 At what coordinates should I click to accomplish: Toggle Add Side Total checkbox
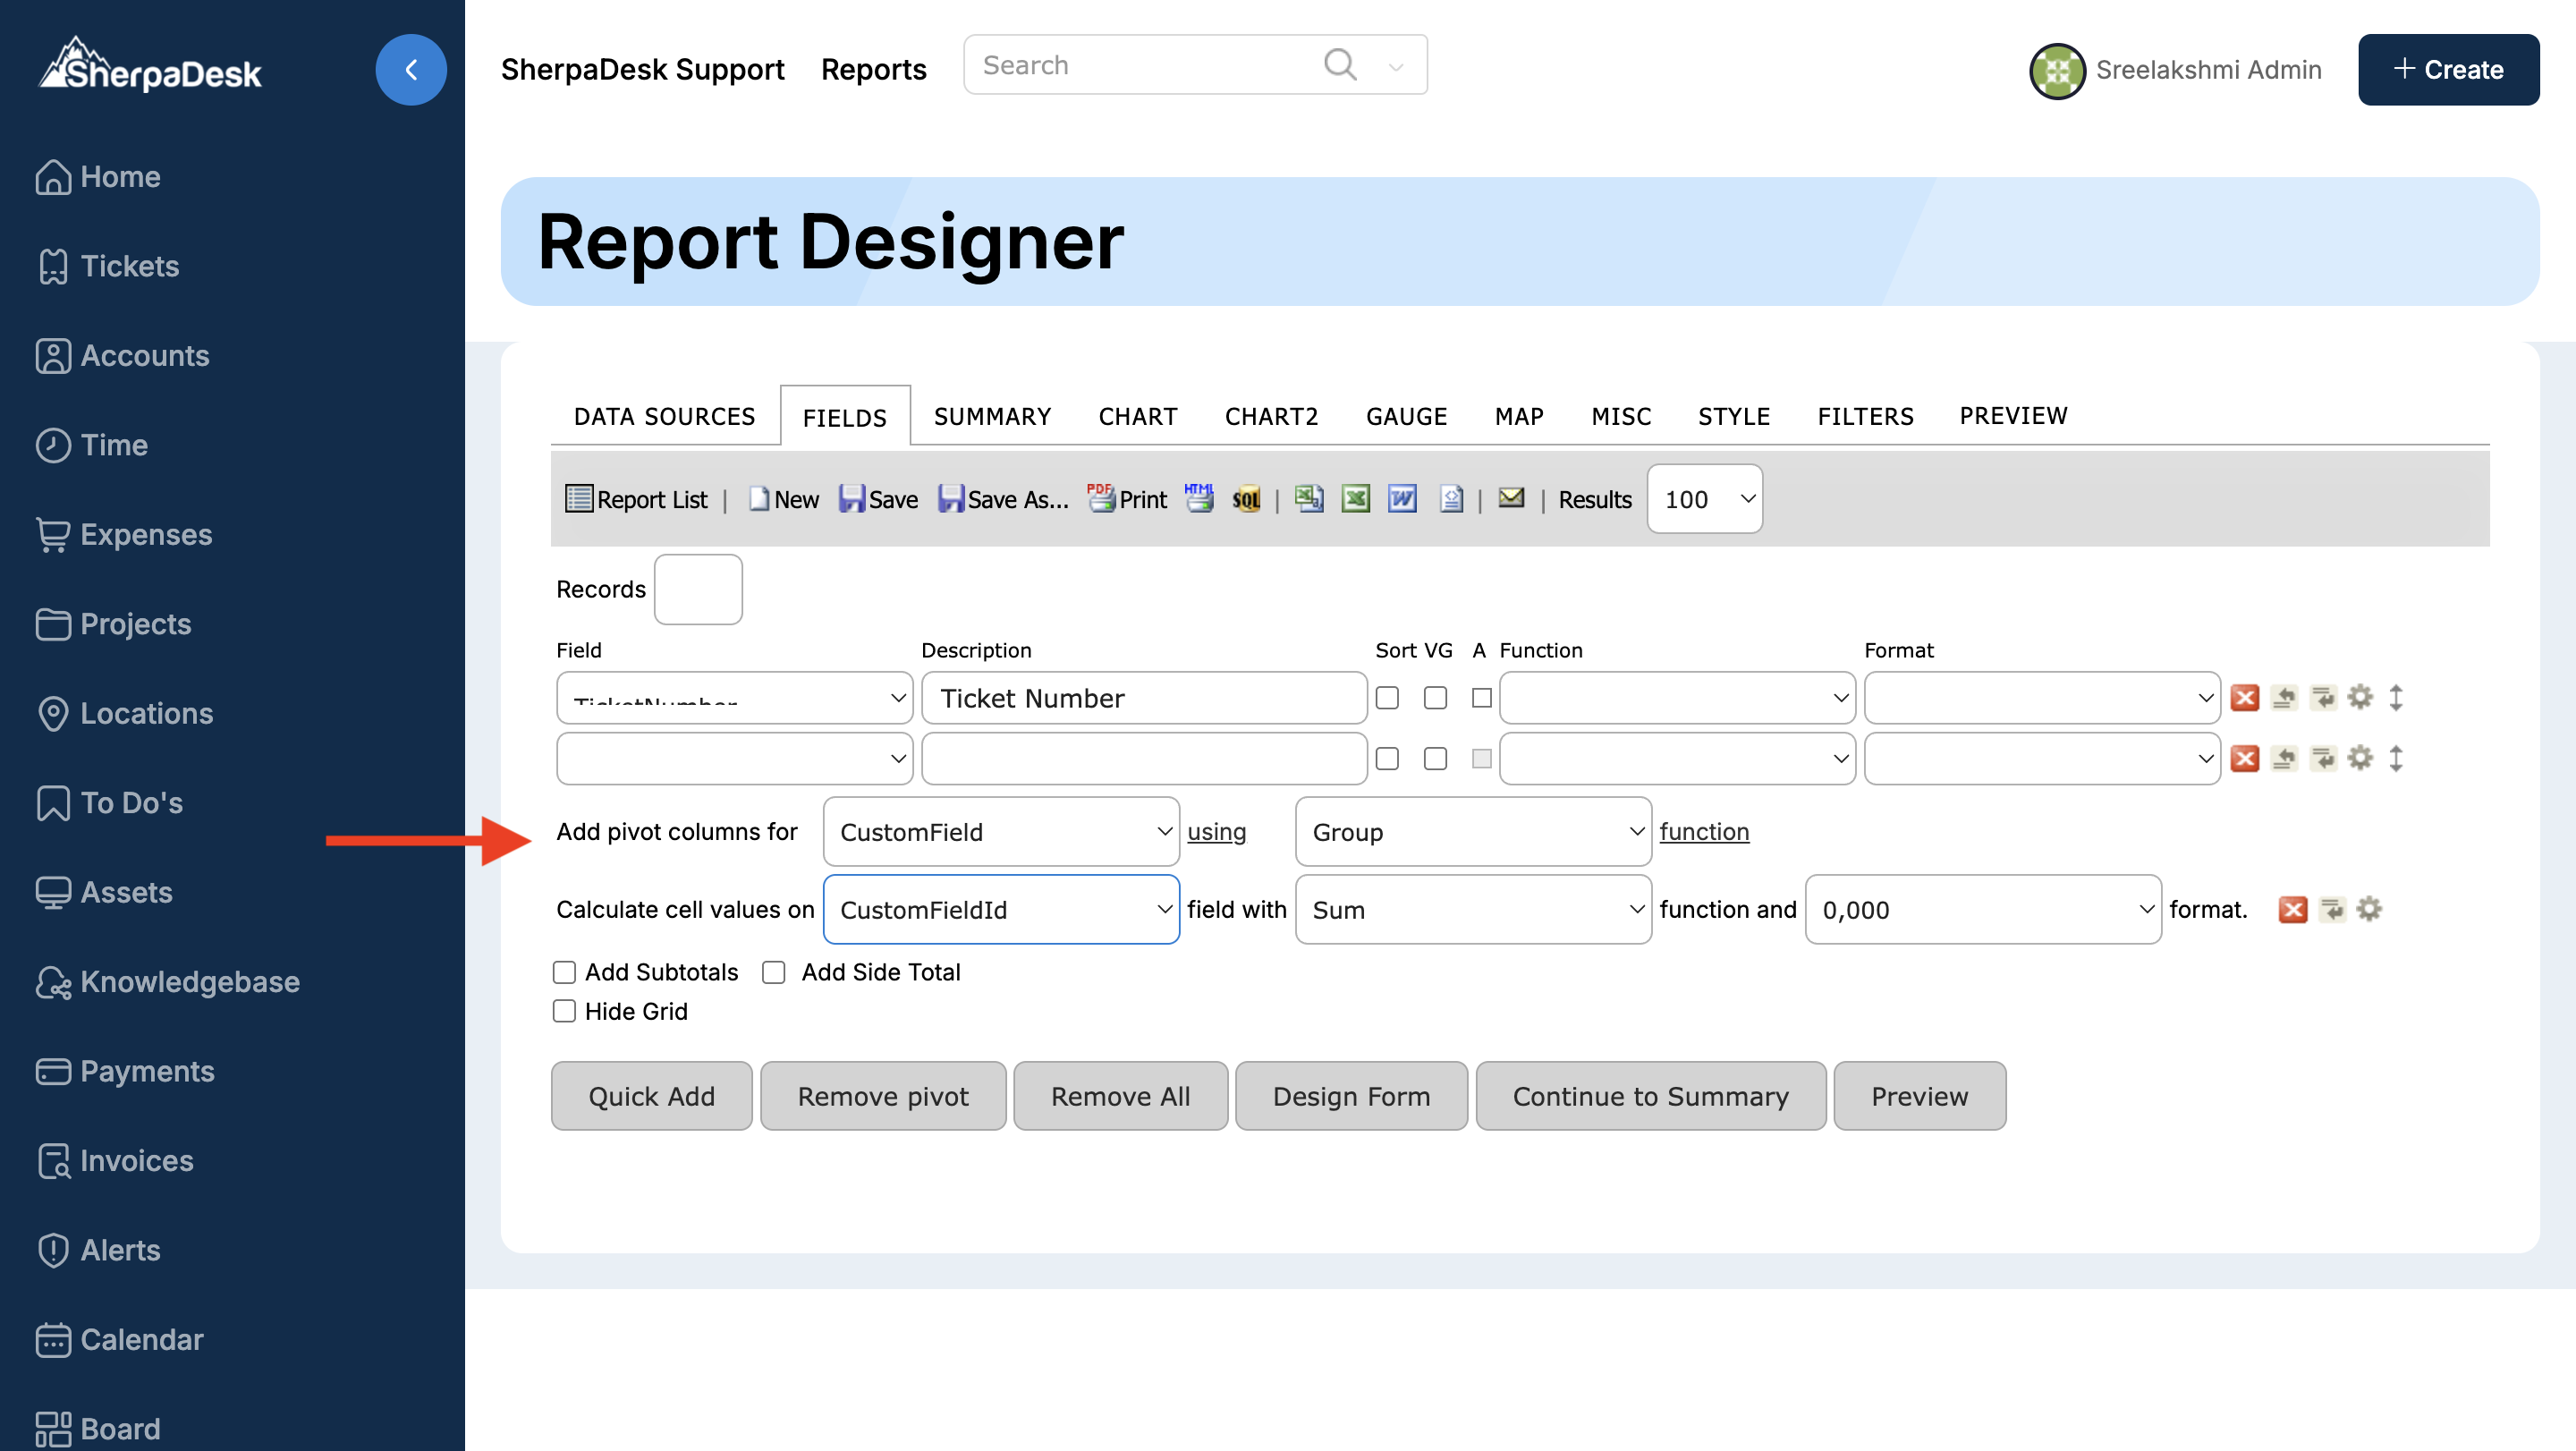(773, 972)
